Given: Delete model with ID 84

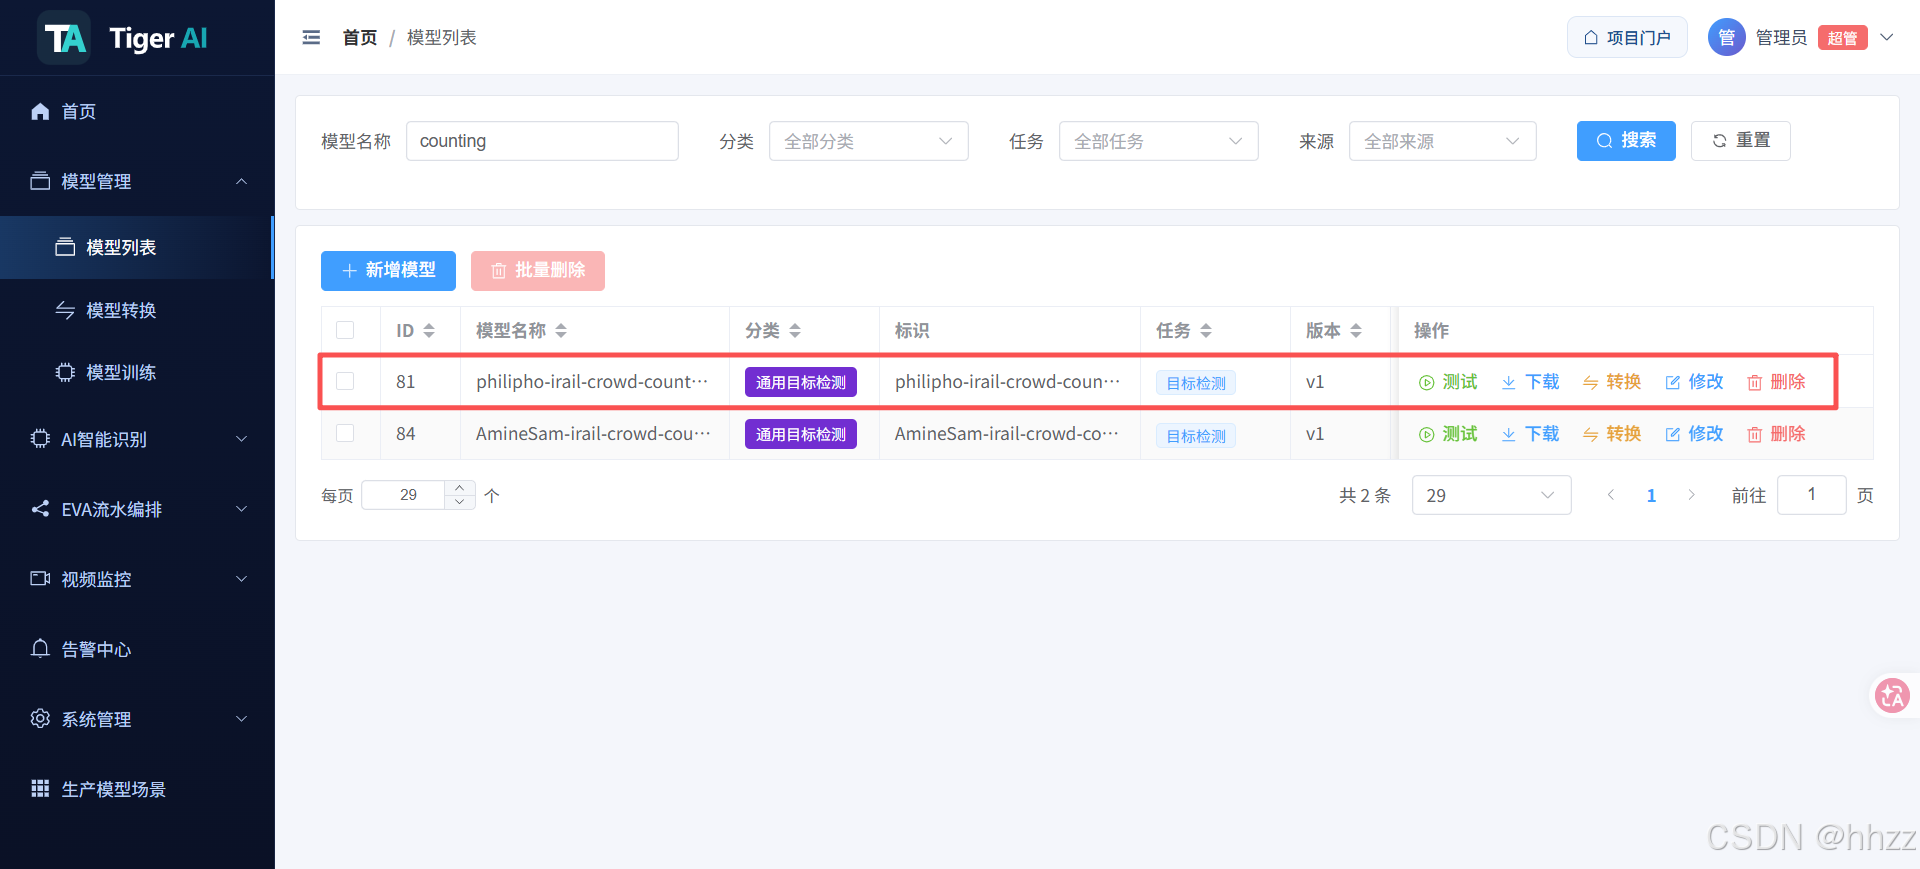Looking at the screenshot, I should tap(1776, 434).
